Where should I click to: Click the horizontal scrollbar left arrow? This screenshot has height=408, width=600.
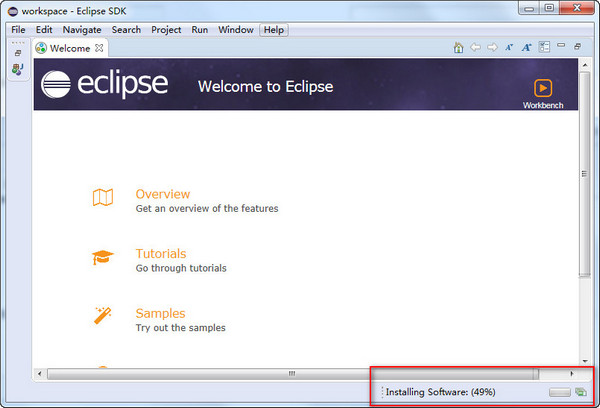tap(39, 374)
